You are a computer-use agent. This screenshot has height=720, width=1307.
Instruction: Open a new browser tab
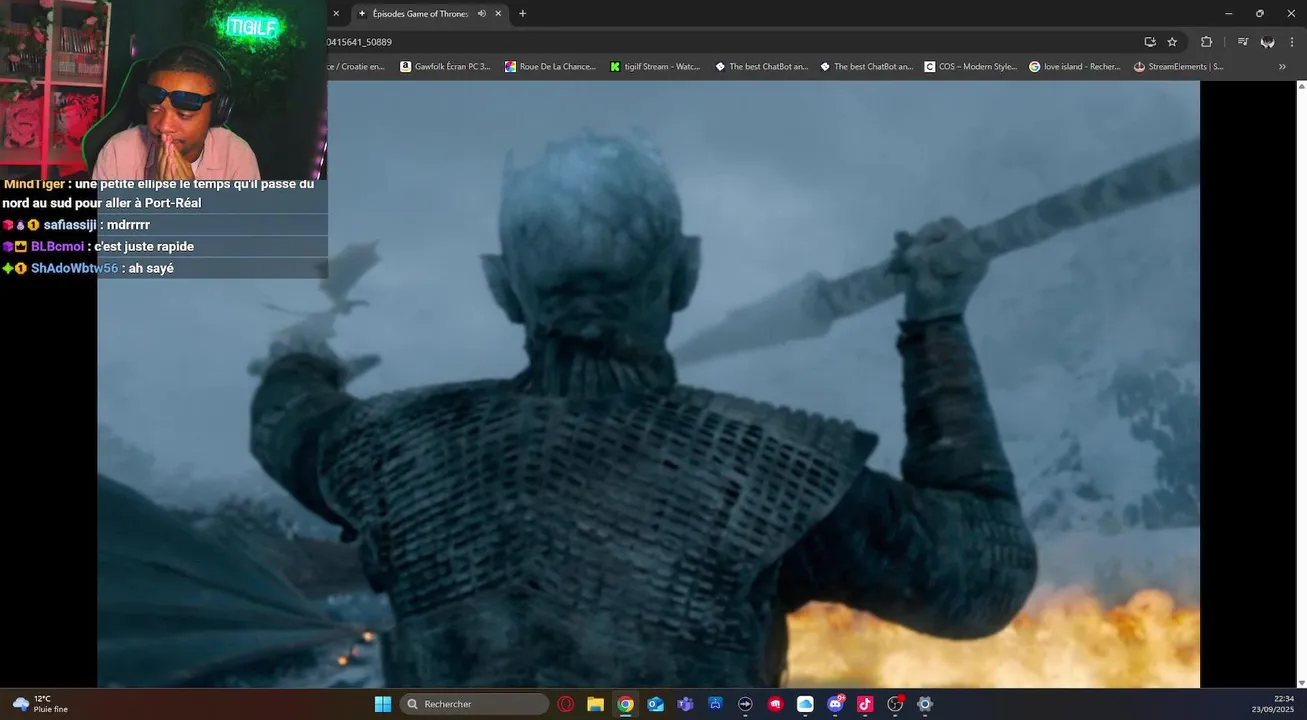point(522,14)
